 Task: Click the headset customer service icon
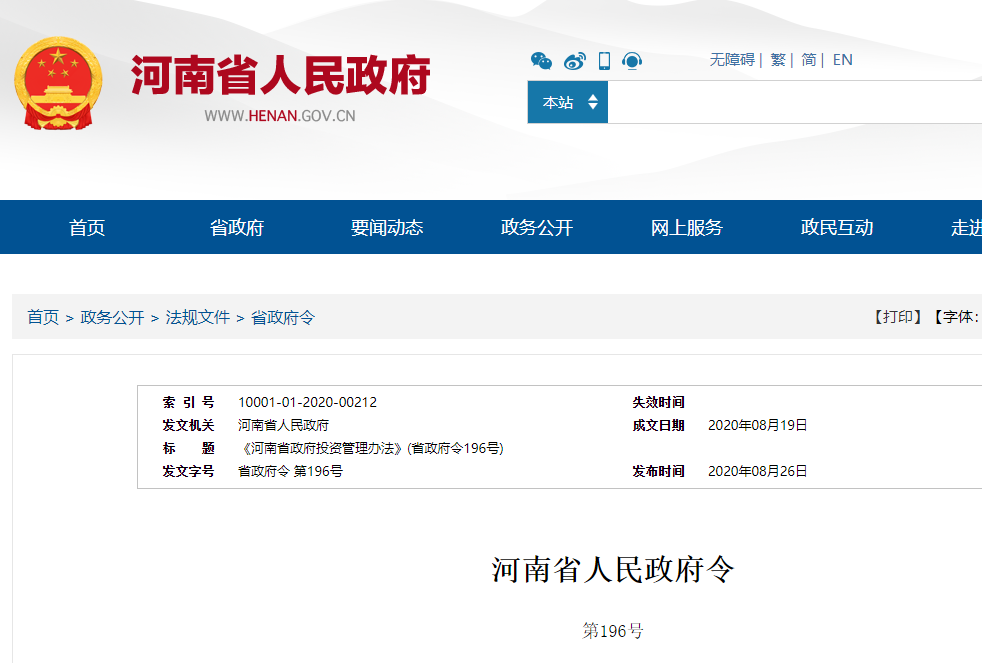click(632, 61)
